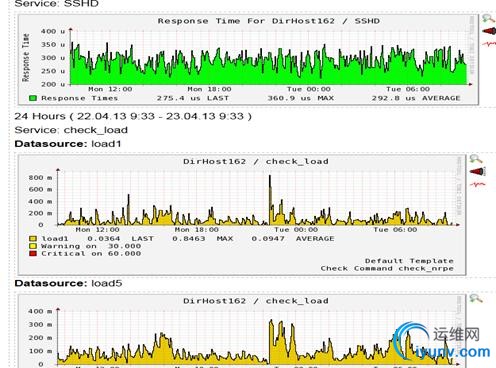
Task: Click the 'Datasource: load1' heading
Action: click(68, 144)
